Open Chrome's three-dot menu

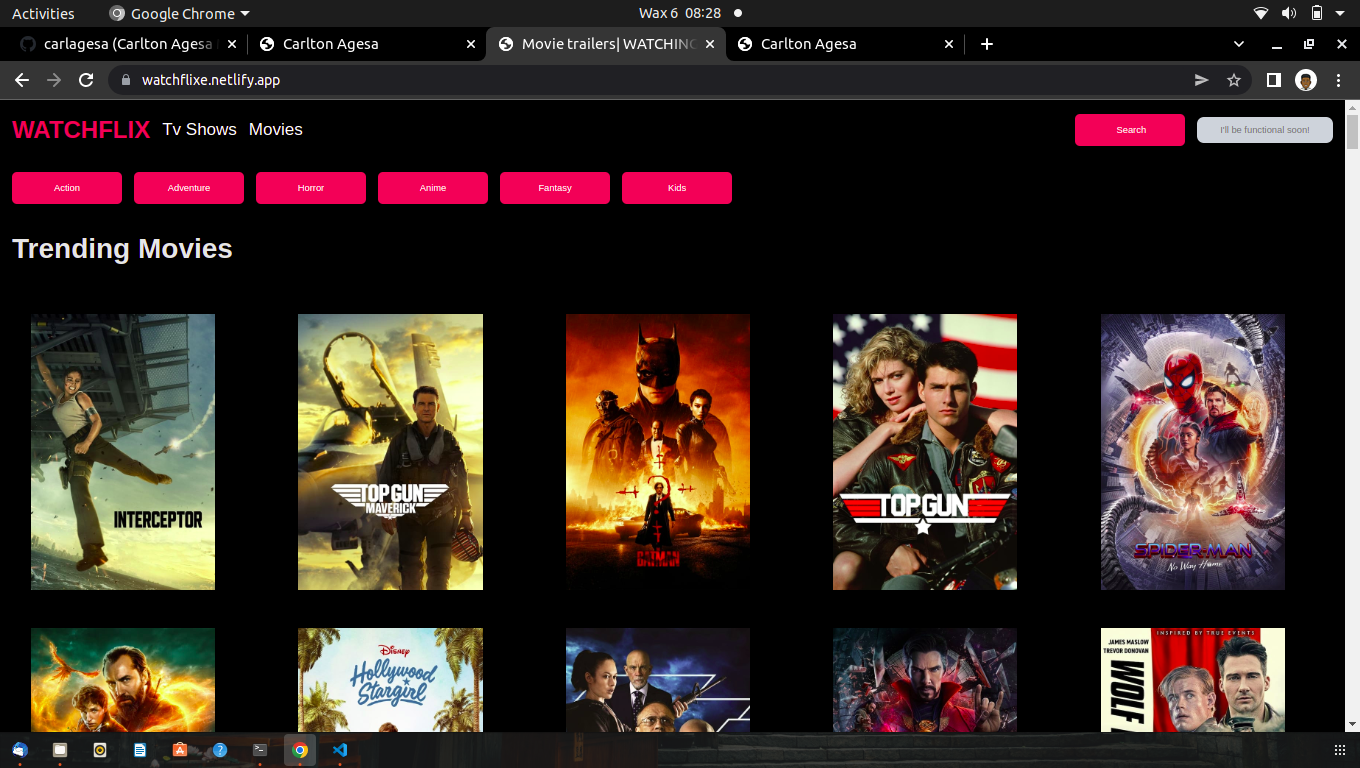pyautogui.click(x=1339, y=80)
